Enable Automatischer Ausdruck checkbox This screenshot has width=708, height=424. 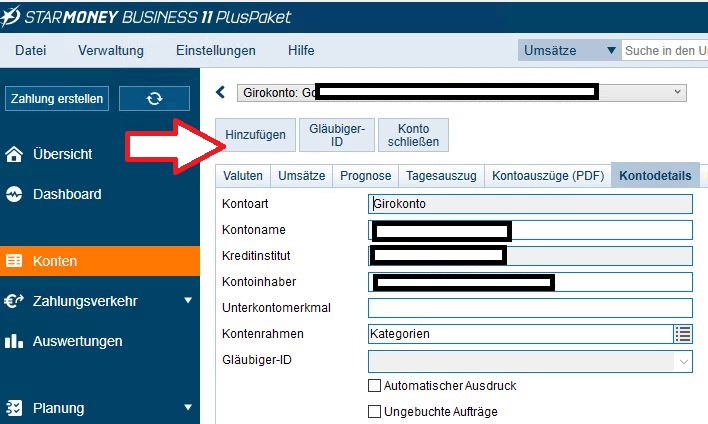click(x=374, y=386)
